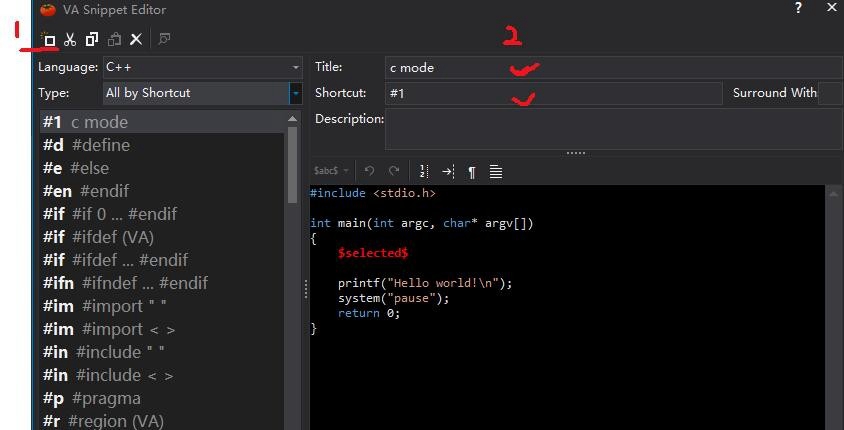Create a new snippet with New icon

pyautogui.click(x=48, y=39)
